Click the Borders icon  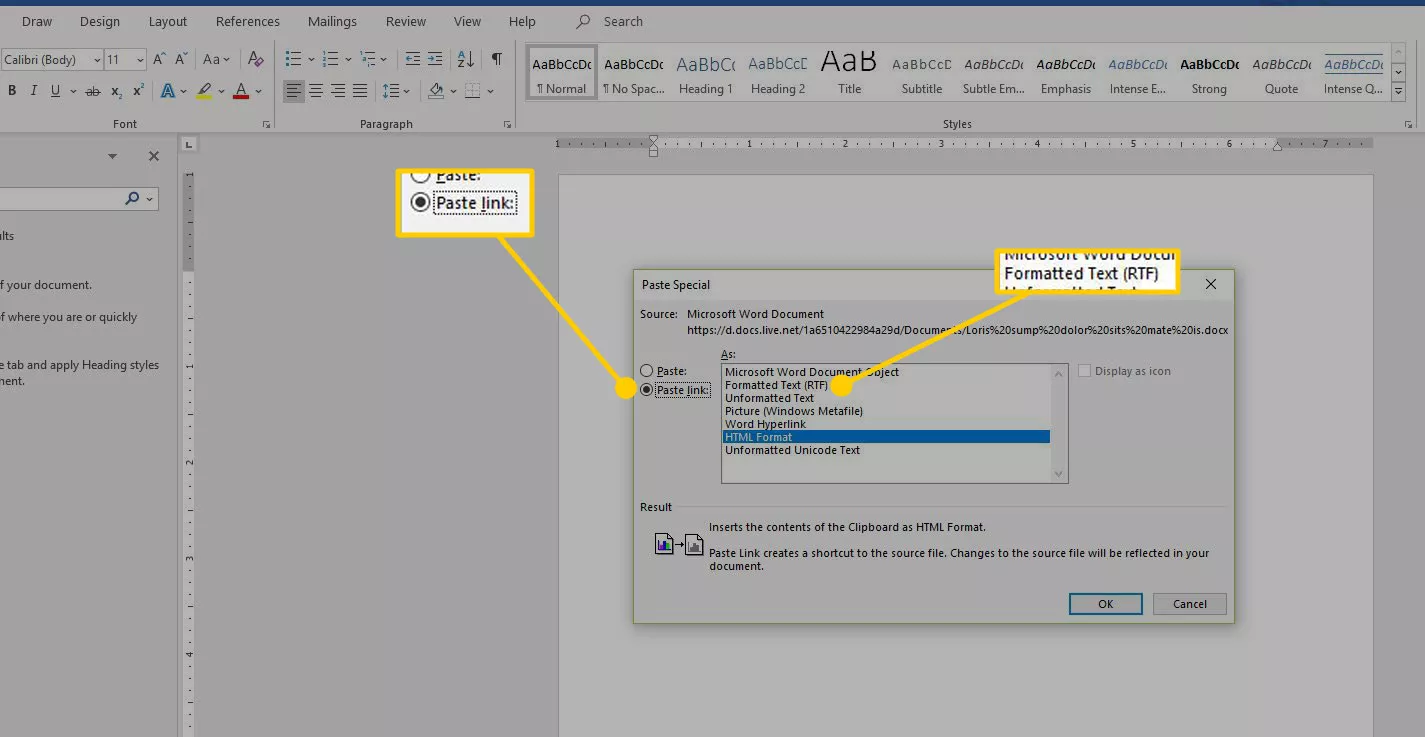pyautogui.click(x=473, y=91)
